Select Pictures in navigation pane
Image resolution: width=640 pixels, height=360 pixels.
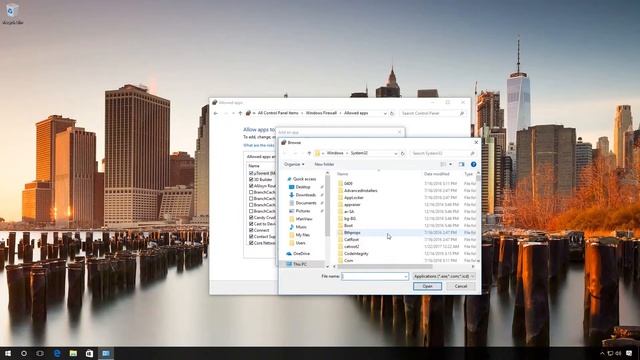coord(303,211)
